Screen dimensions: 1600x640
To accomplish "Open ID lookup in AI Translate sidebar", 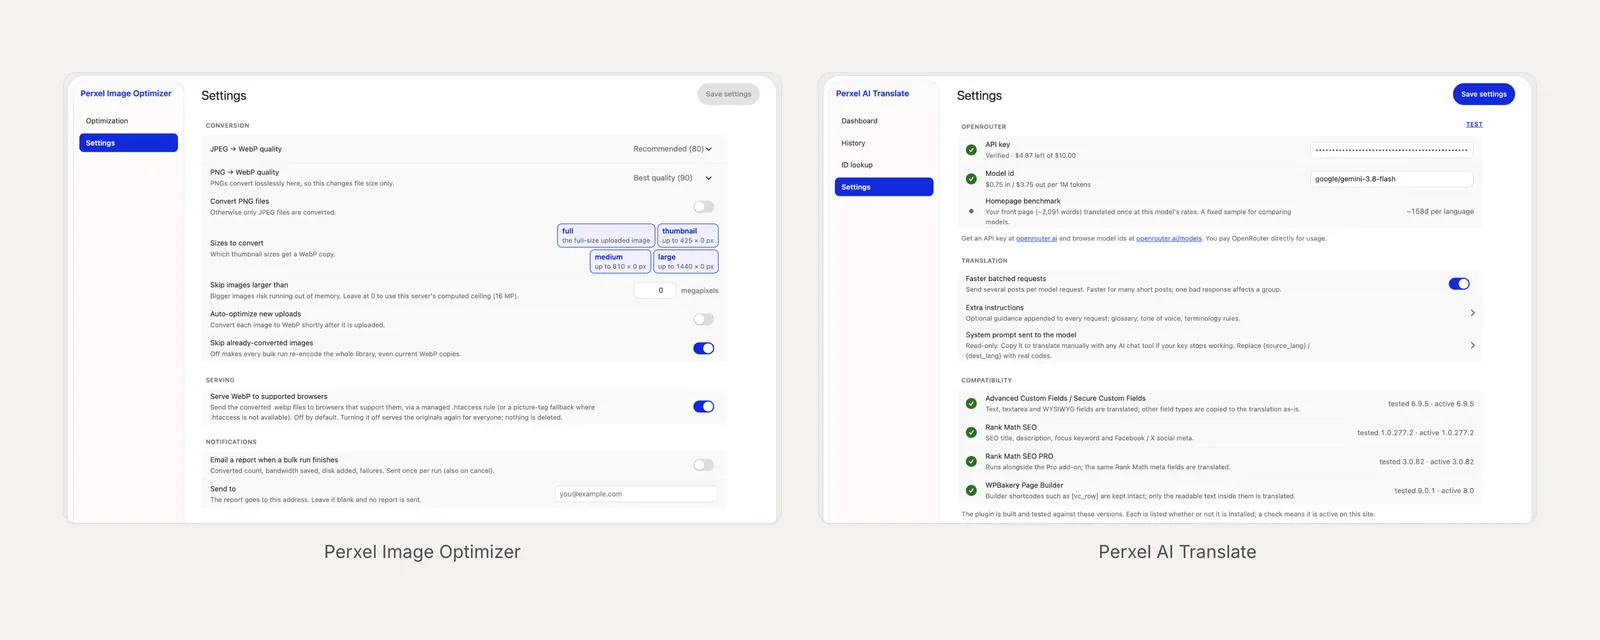I will [884, 165].
